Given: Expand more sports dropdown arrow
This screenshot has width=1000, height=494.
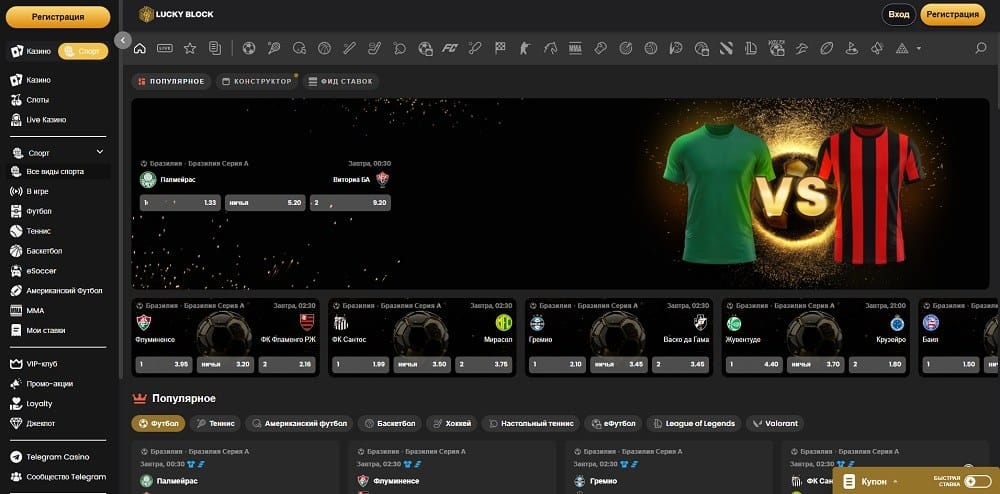Looking at the screenshot, I should (x=918, y=48).
